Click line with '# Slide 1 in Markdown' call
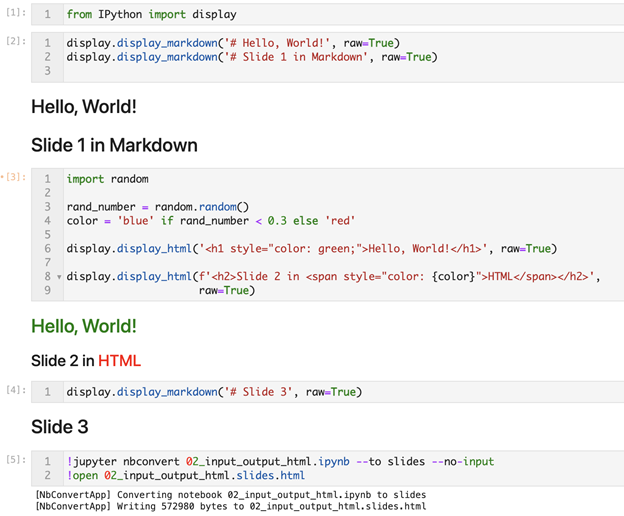624x516 pixels. (252, 57)
